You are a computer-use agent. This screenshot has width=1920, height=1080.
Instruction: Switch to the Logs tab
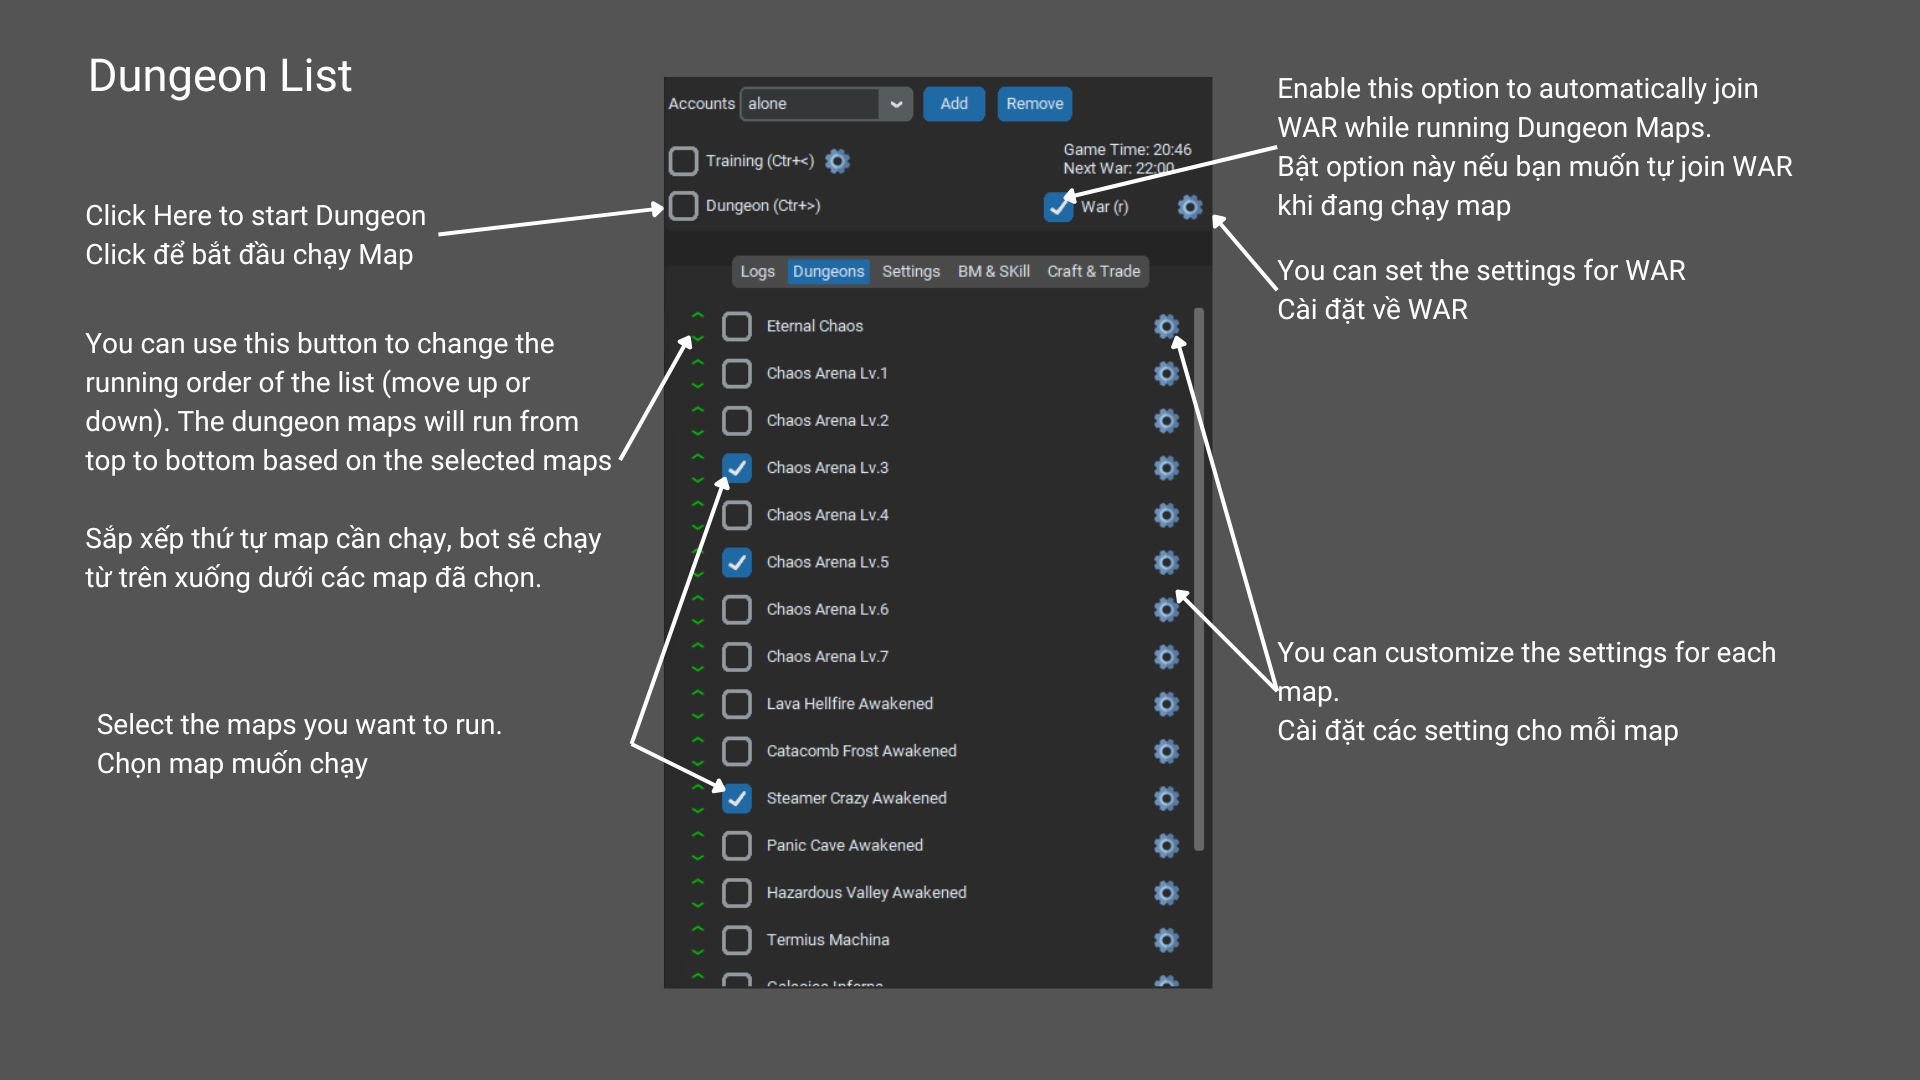point(757,271)
